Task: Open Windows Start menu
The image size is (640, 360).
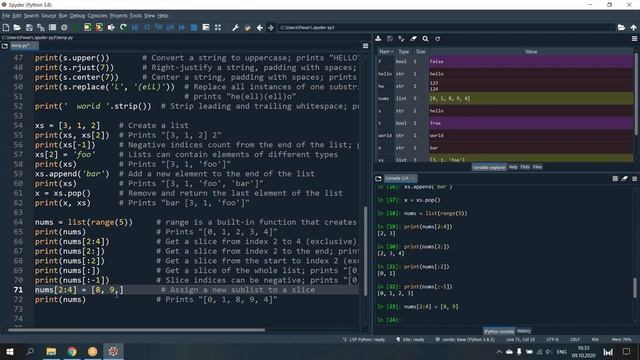Action: pos(10,351)
